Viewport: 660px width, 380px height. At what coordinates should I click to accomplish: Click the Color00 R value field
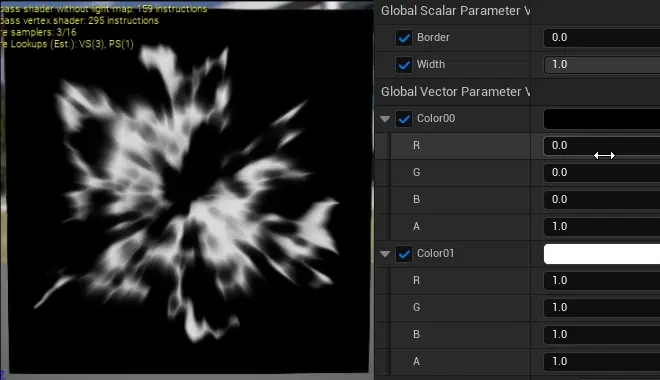pos(602,146)
